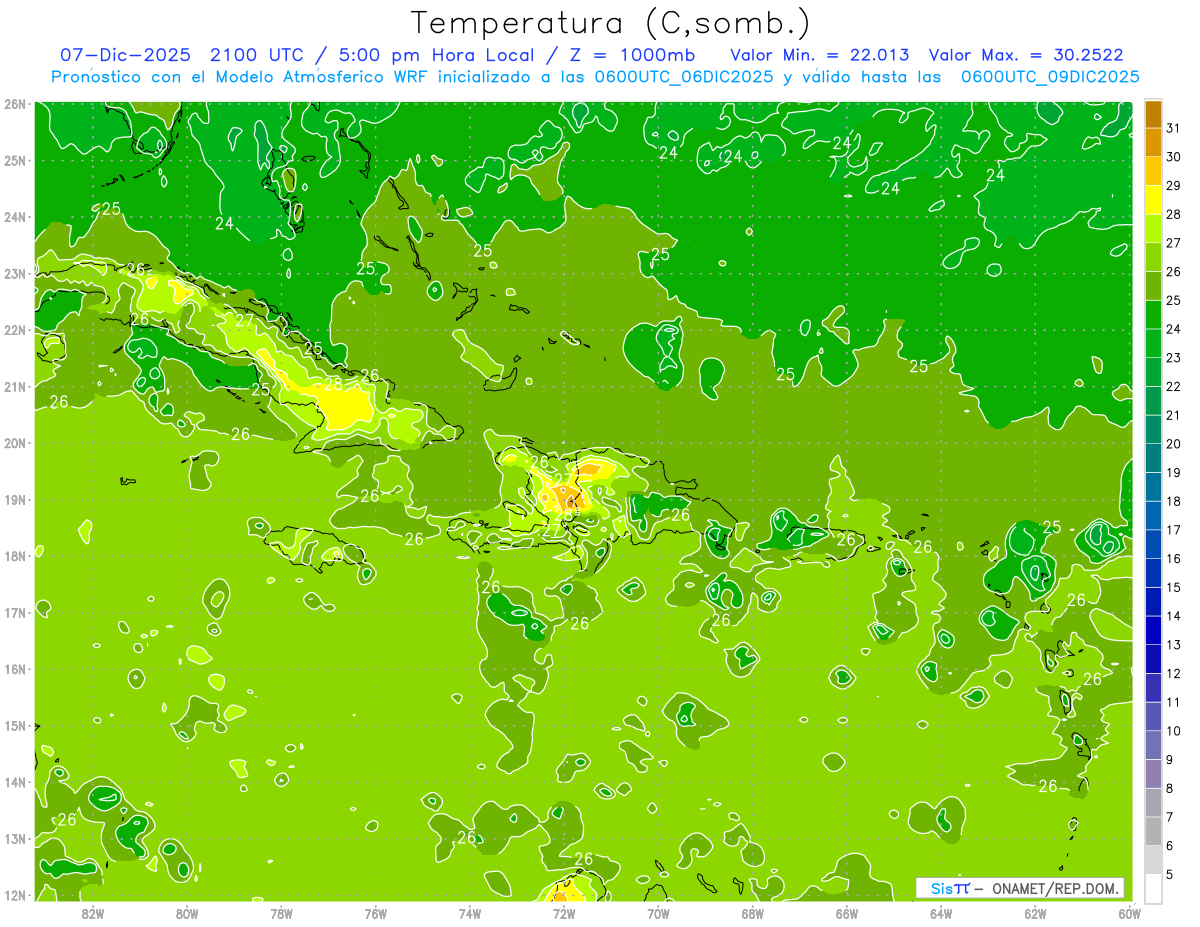Click the 5 label on the color scale
1200x927 pixels.
1171,874
